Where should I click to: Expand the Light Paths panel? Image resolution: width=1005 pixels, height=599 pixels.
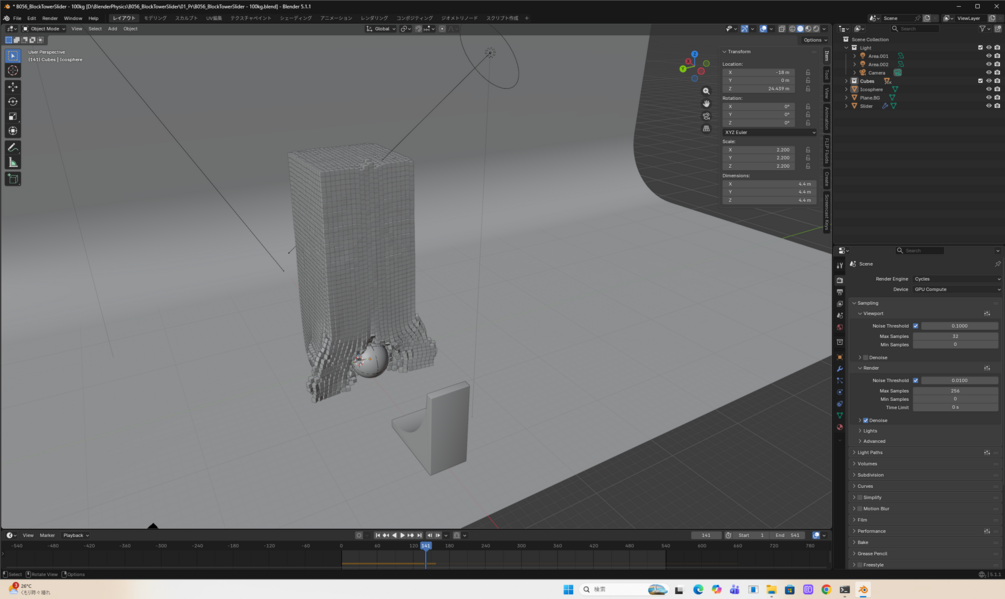(870, 452)
